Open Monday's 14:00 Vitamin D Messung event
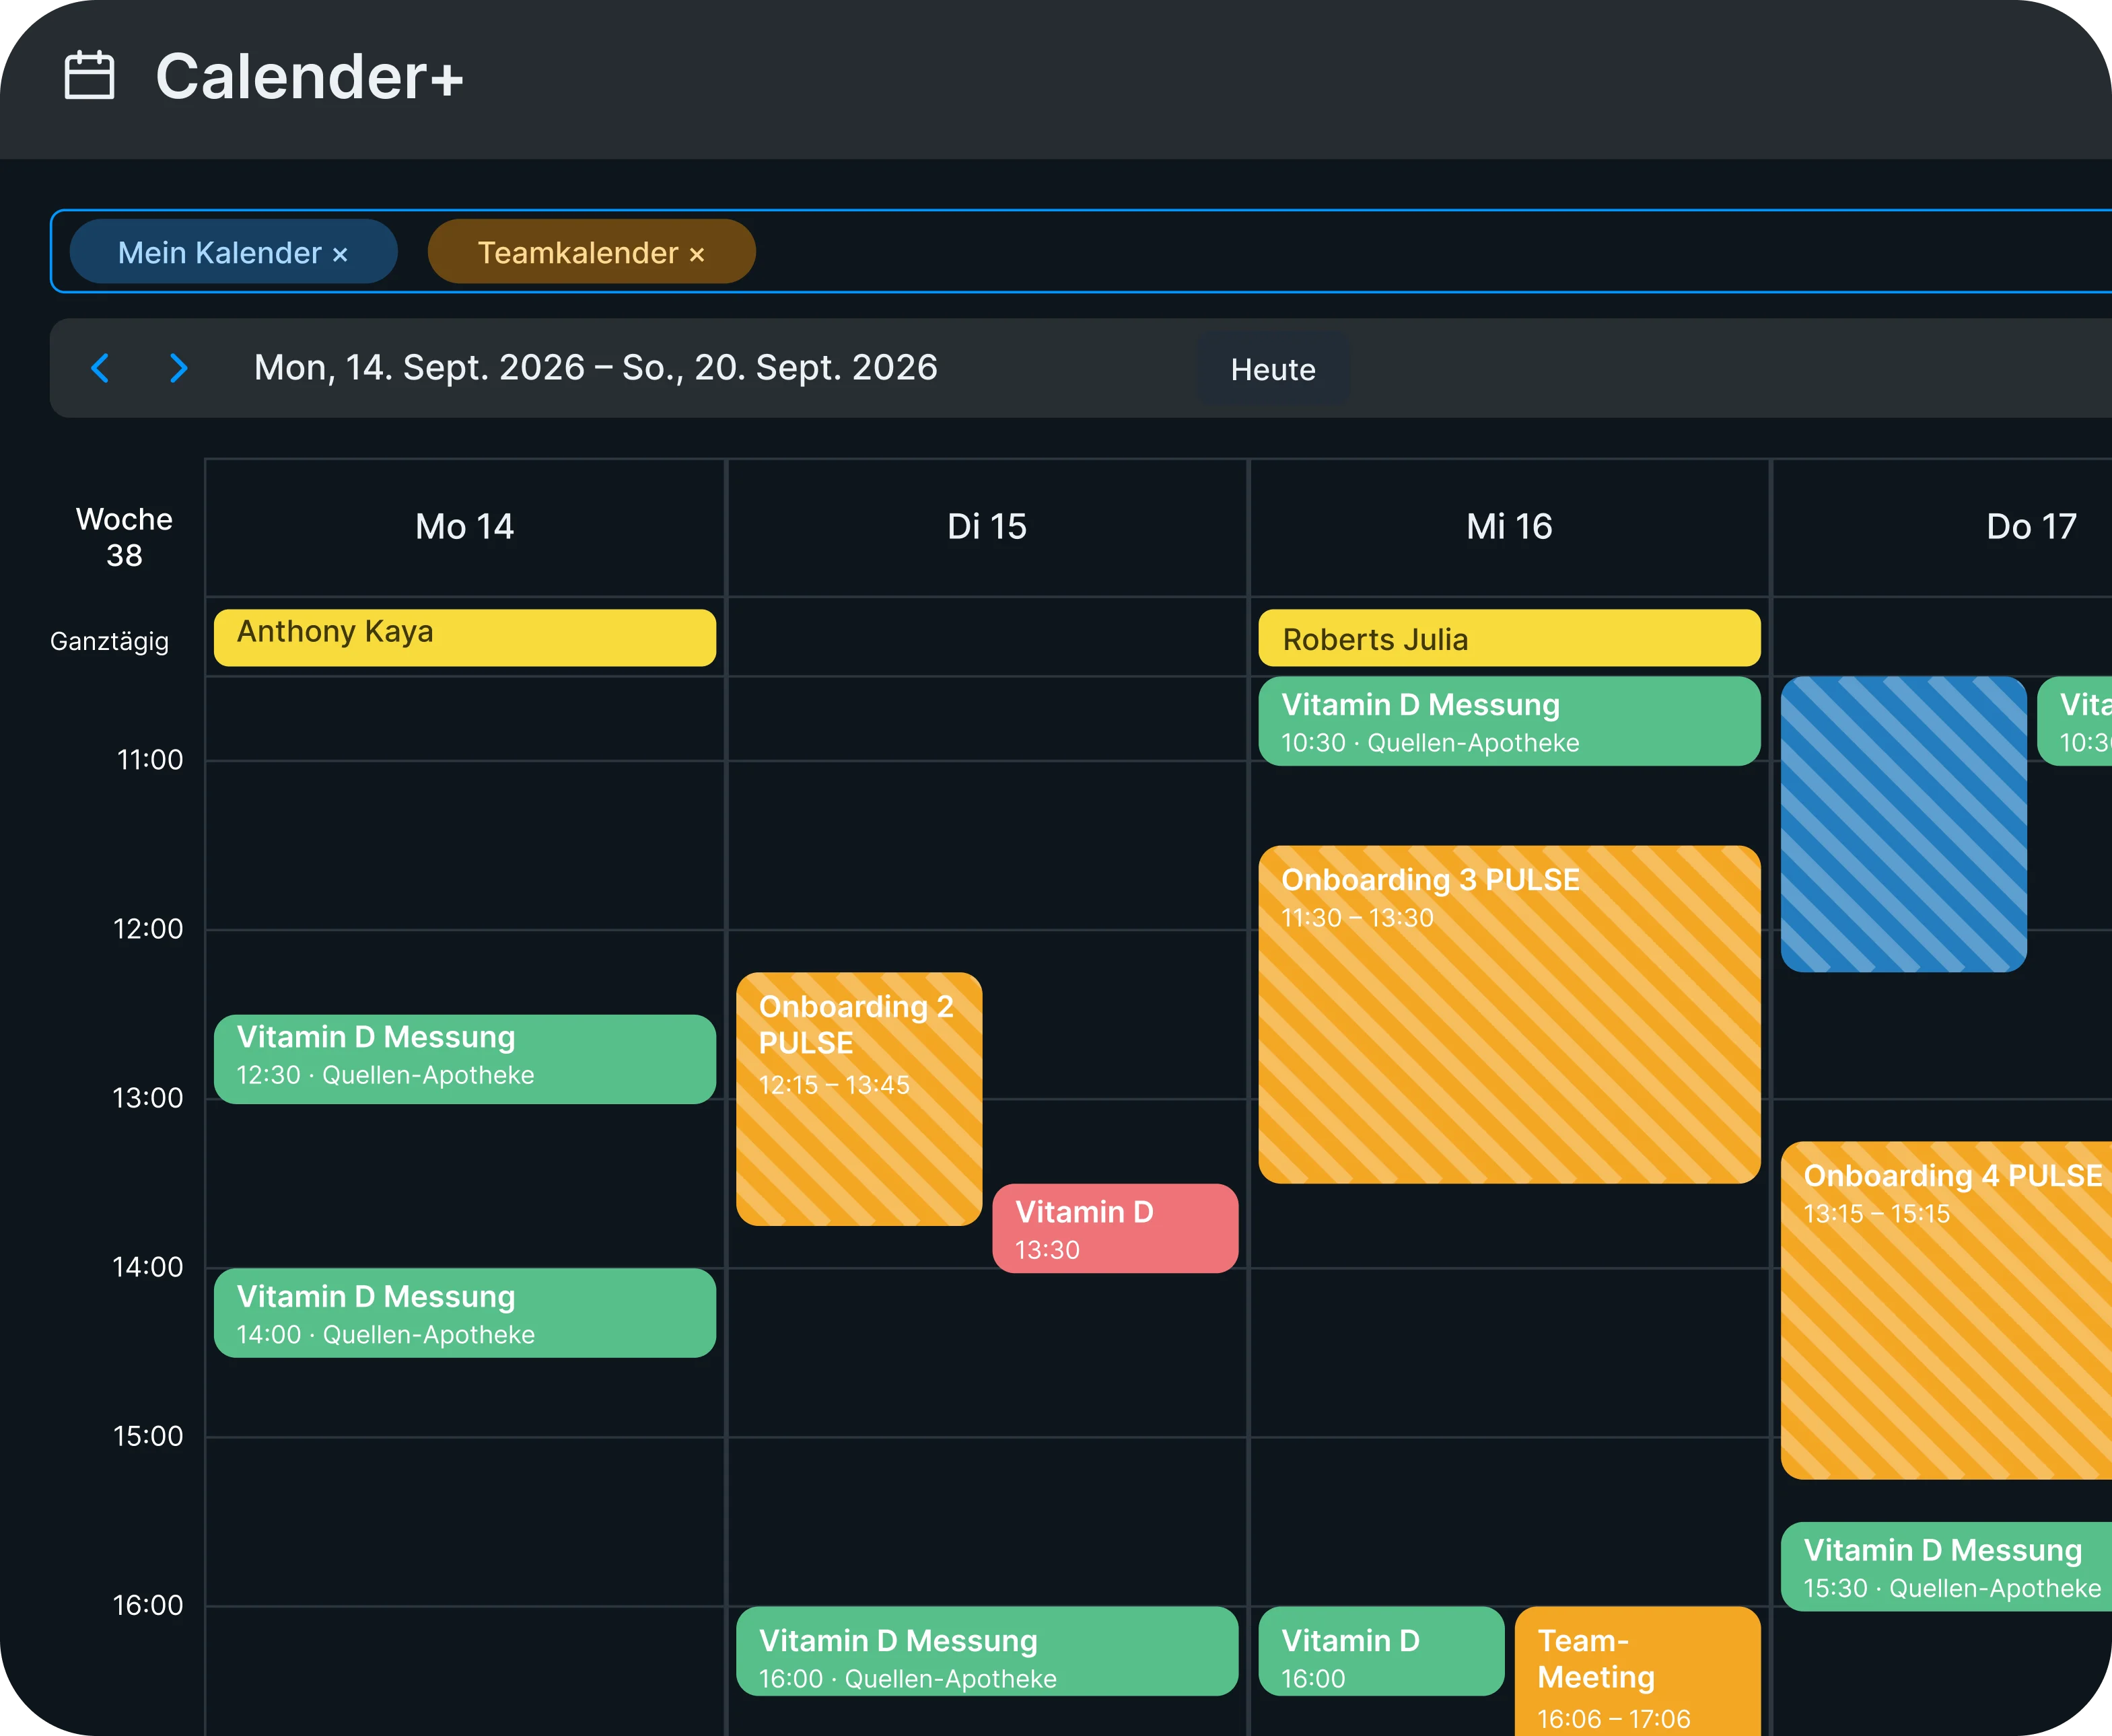The image size is (2112, 1736). coord(465,1312)
